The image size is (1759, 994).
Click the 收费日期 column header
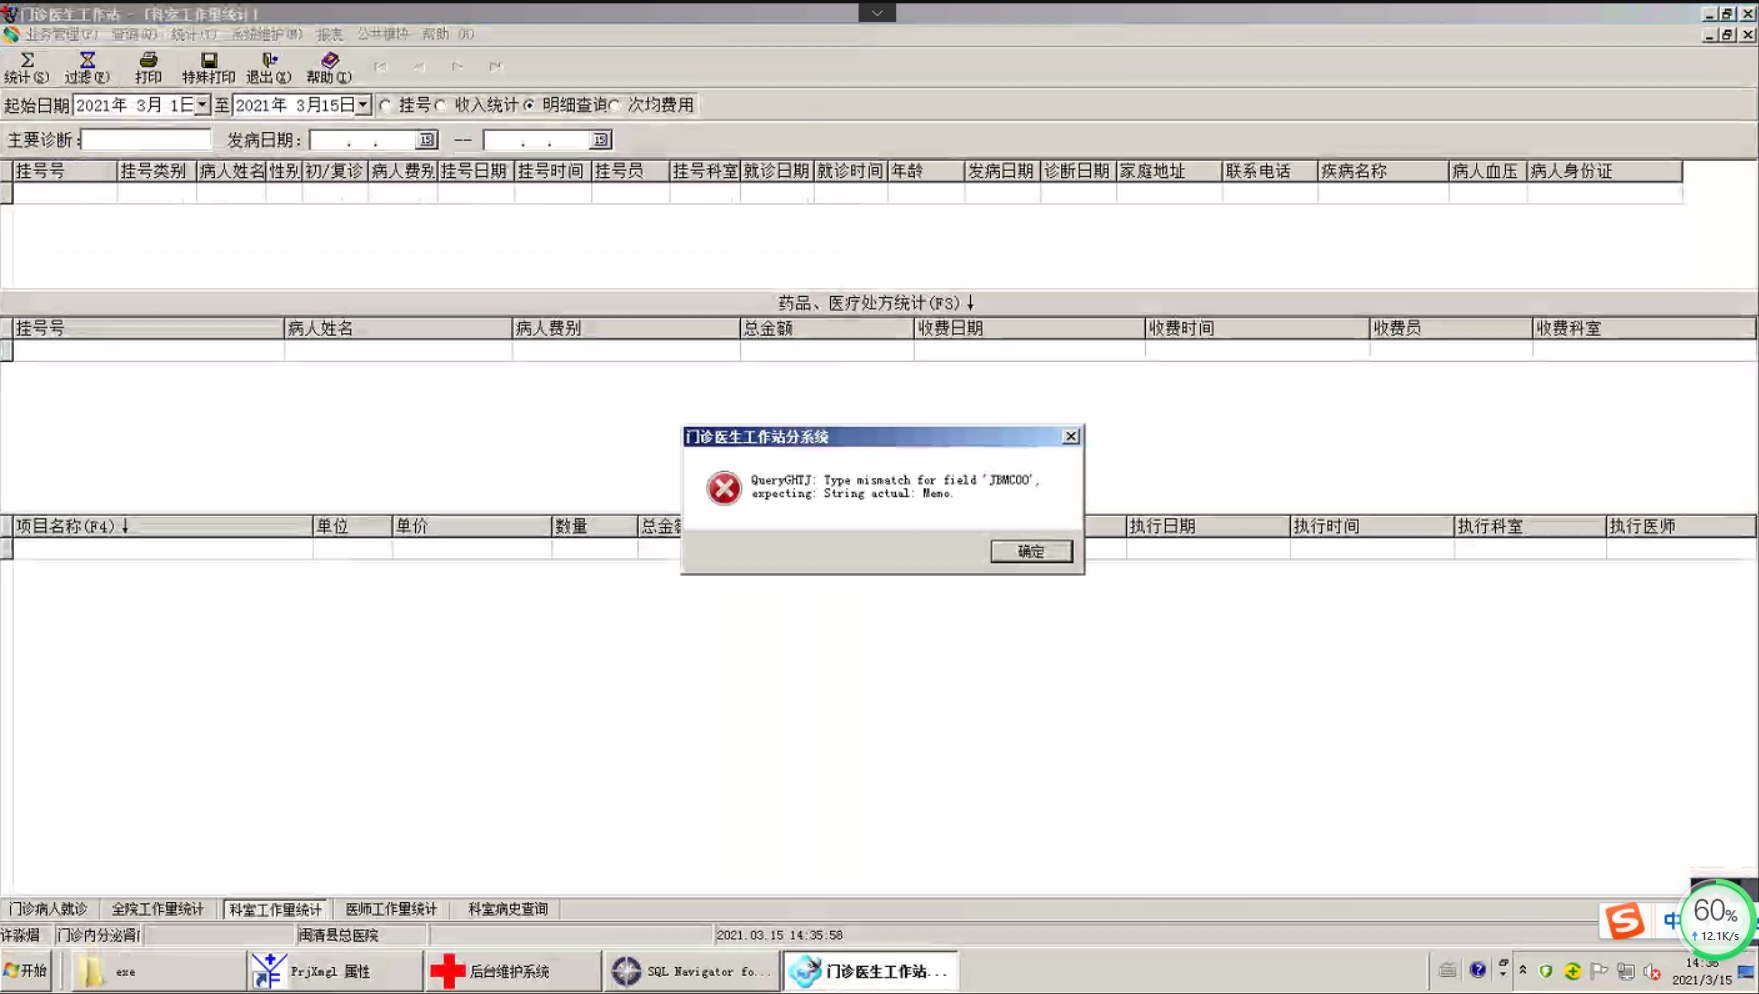pyautogui.click(x=1029, y=328)
